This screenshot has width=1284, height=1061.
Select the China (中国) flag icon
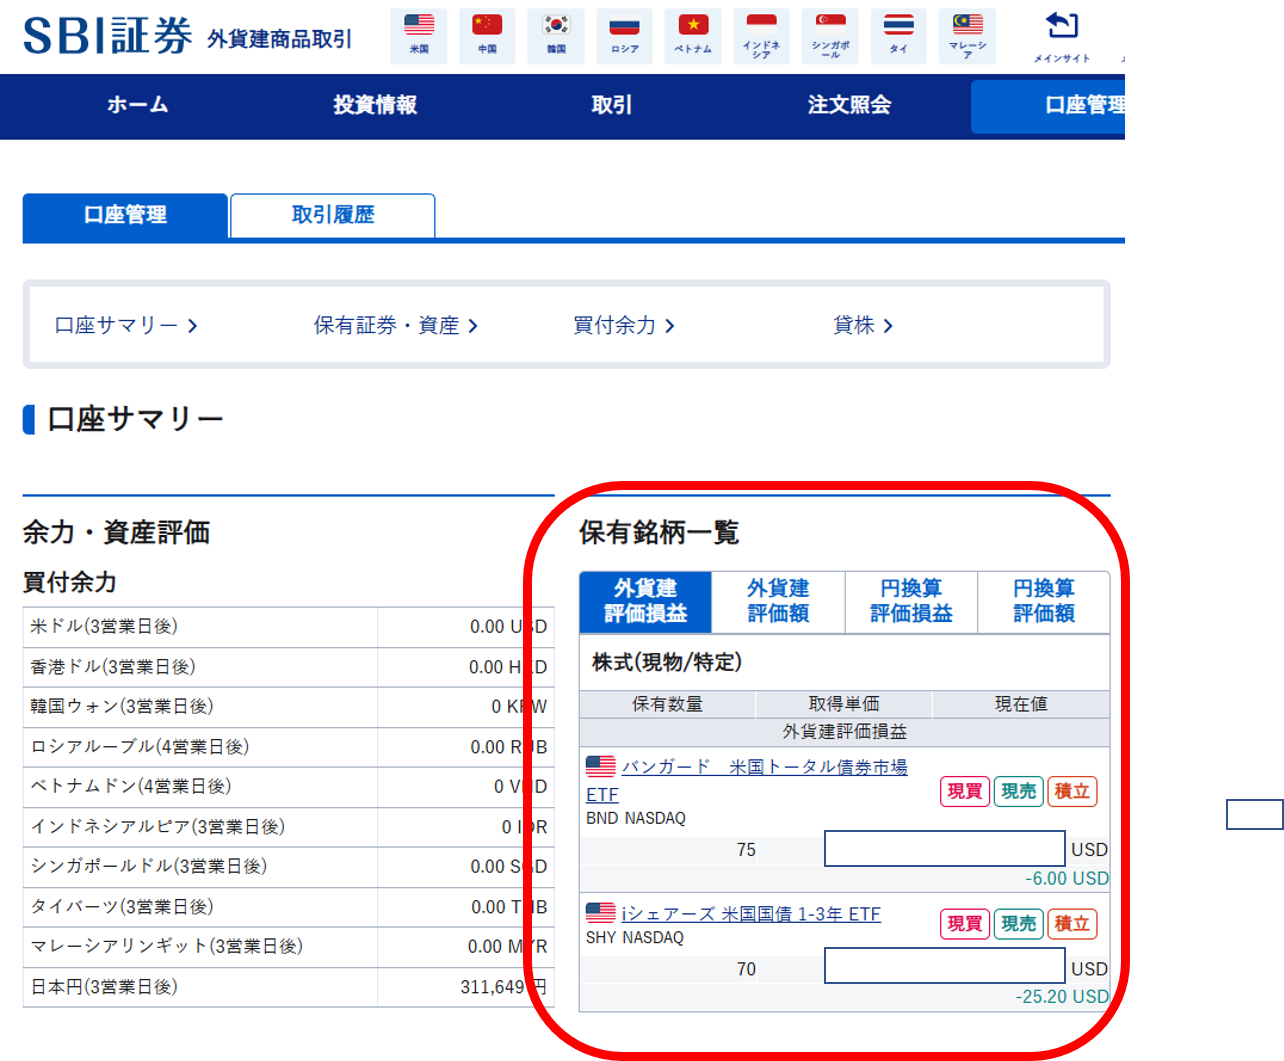coord(487,35)
